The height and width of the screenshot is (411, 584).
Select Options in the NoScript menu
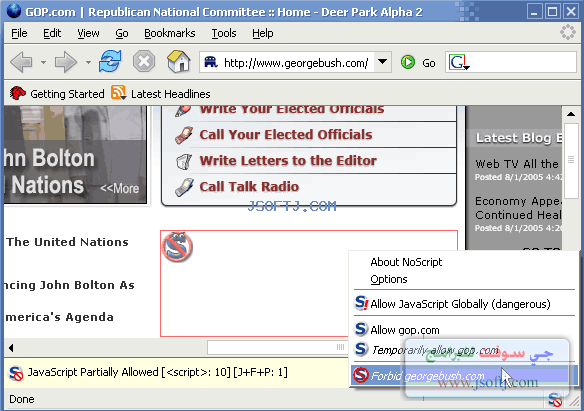[389, 279]
